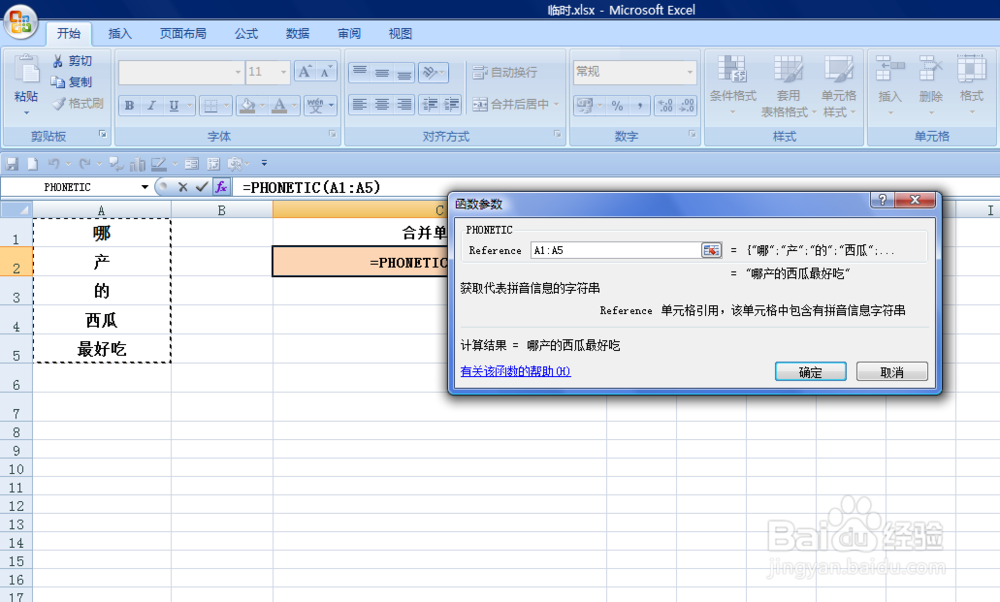Toggle italic formatting
Screen dimensions: 1000x602
151,105
